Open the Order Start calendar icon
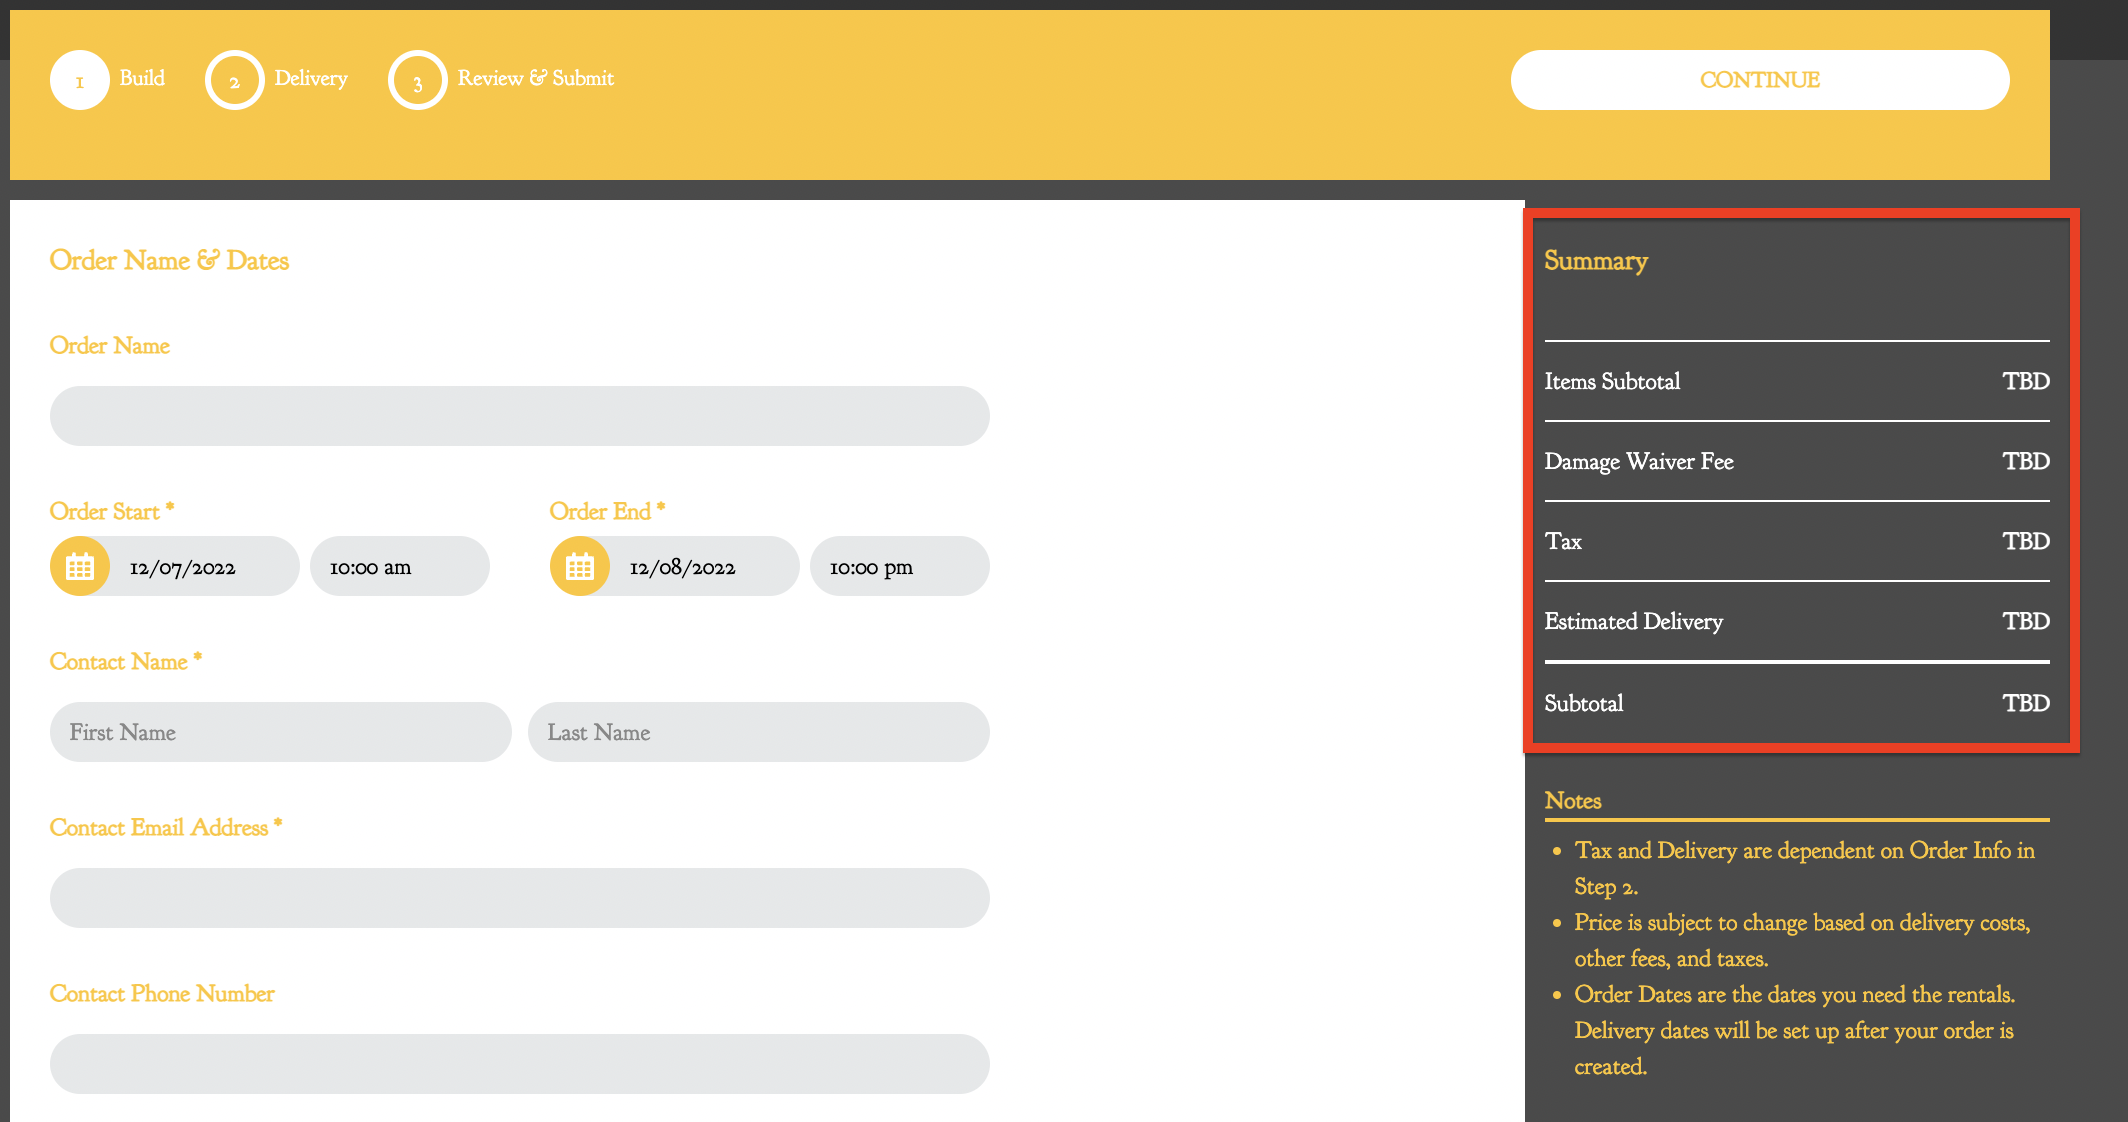The image size is (2128, 1122). point(80,566)
